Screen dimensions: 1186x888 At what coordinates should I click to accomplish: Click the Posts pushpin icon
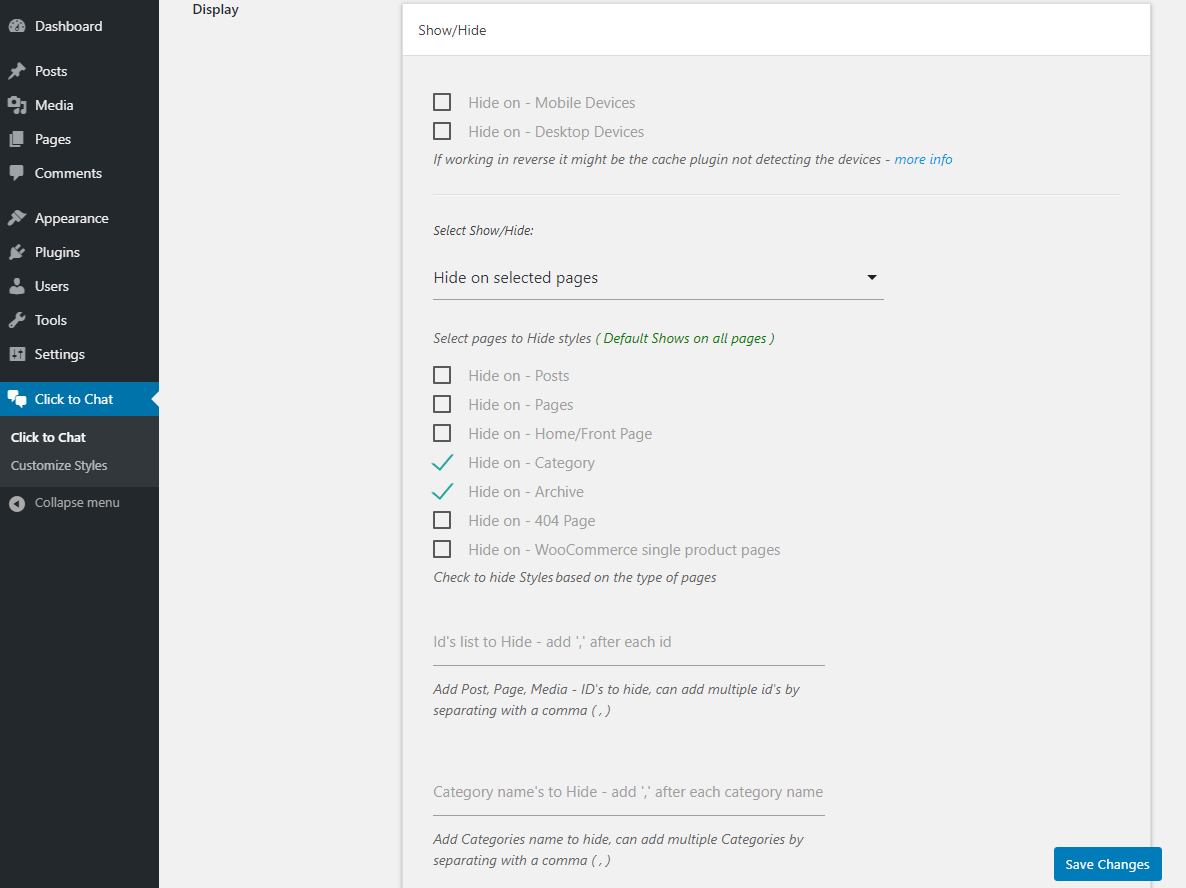(x=17, y=71)
